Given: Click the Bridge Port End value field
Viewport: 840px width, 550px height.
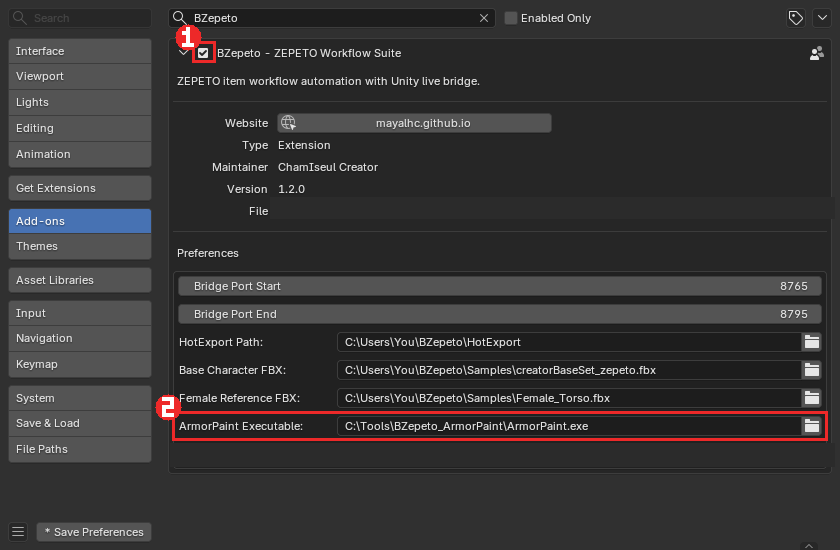Looking at the screenshot, I should (x=499, y=314).
